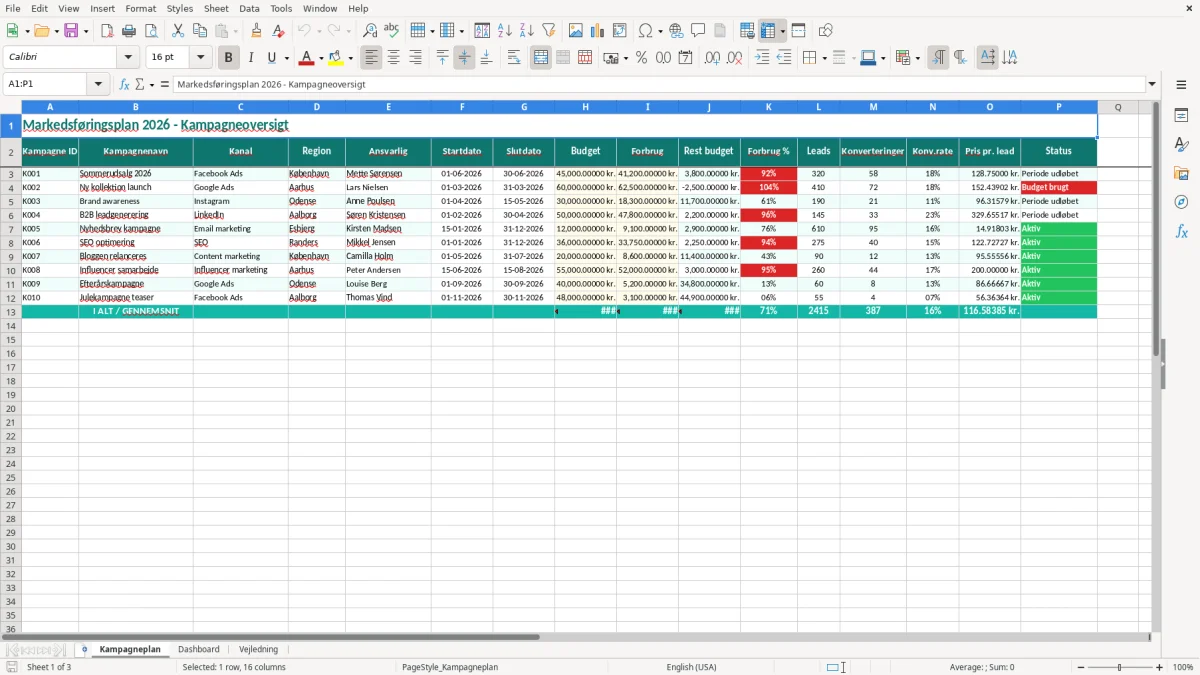
Task: Click the Insert Chart icon
Action: [598, 31]
